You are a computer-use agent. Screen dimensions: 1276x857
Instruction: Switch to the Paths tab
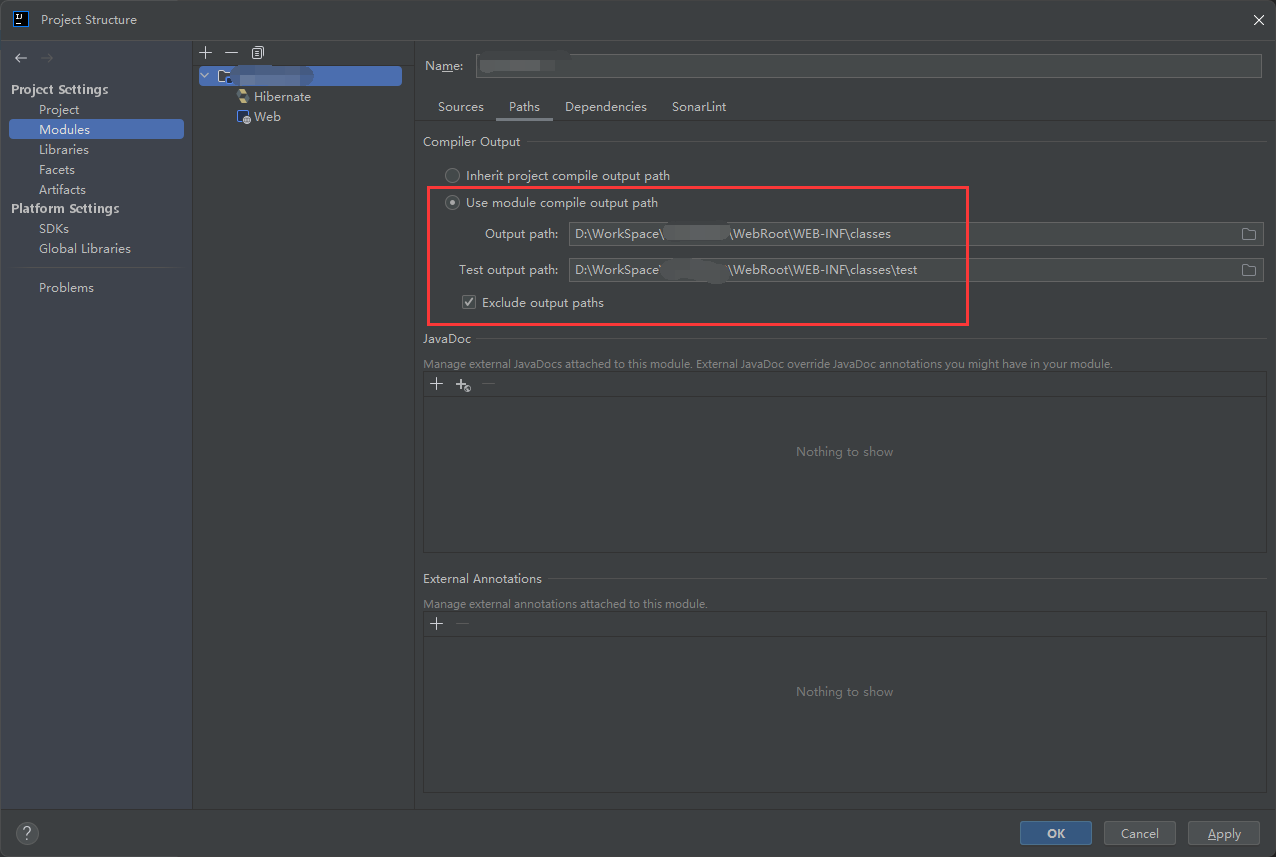(524, 107)
